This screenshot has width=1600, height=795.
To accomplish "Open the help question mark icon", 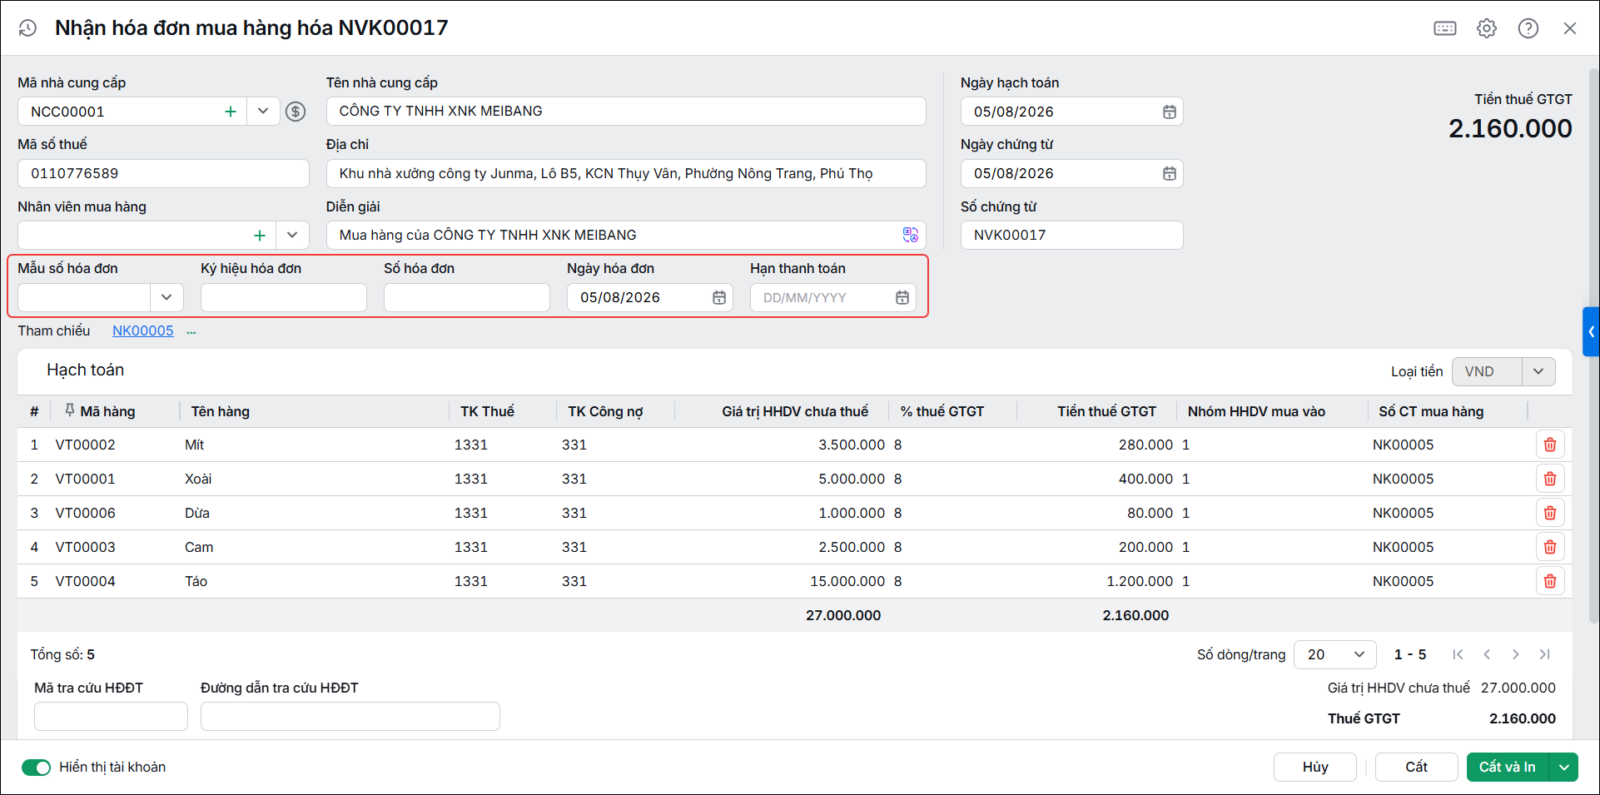I will 1528,28.
